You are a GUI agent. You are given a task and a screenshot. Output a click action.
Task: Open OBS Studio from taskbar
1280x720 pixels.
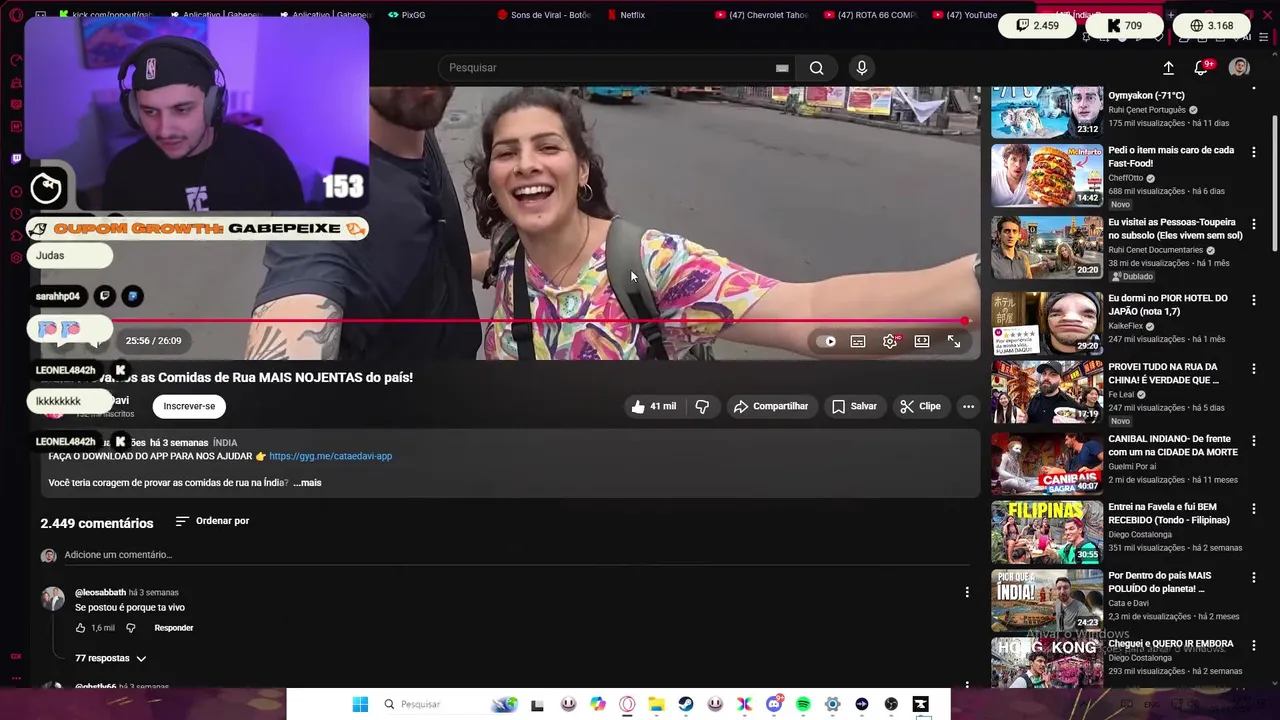891,704
